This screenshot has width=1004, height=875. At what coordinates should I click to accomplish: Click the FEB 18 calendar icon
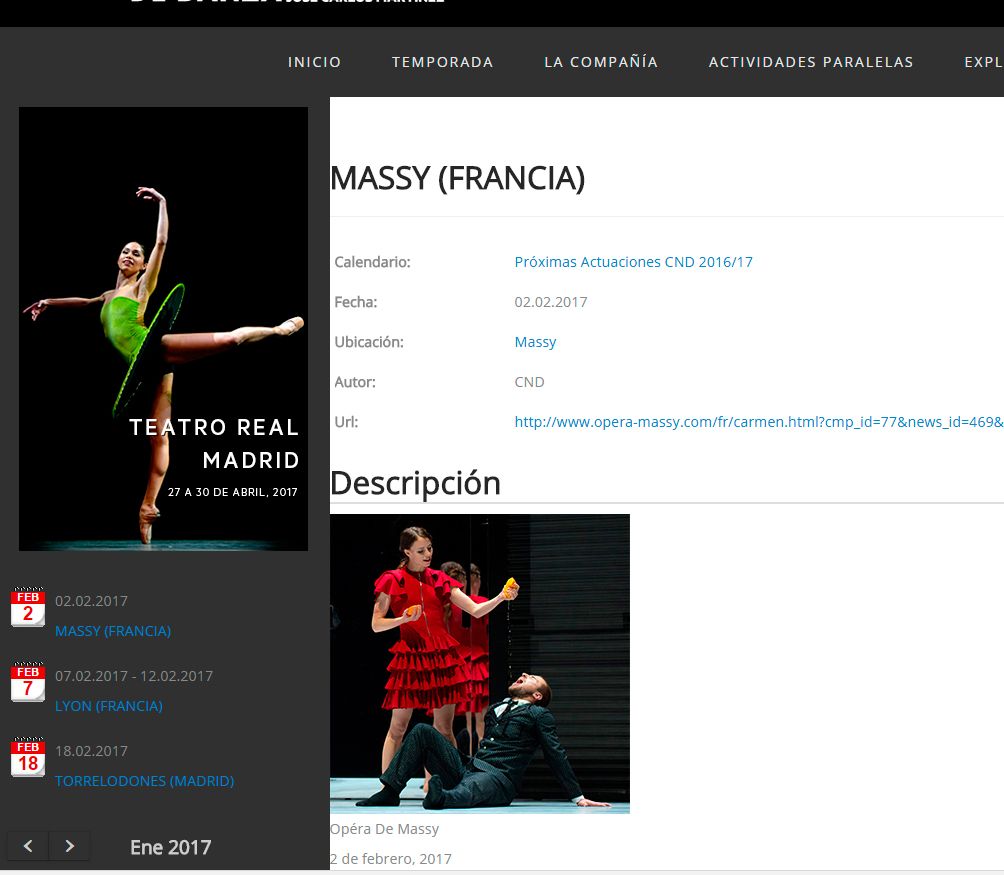(28, 757)
